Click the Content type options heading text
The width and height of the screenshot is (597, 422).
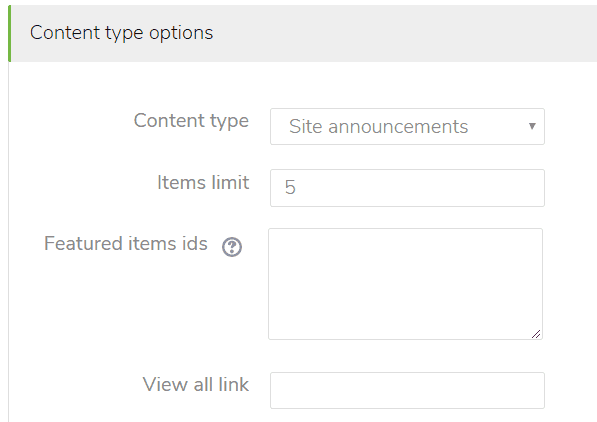[121, 33]
